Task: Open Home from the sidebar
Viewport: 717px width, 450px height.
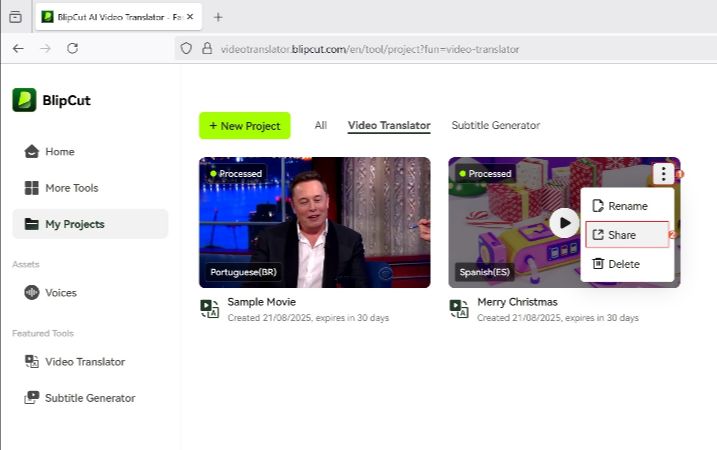Action: (x=59, y=152)
